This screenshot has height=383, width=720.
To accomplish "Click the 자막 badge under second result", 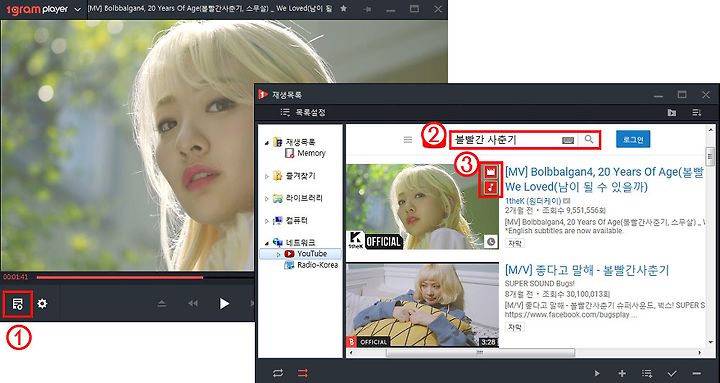I will click(515, 327).
